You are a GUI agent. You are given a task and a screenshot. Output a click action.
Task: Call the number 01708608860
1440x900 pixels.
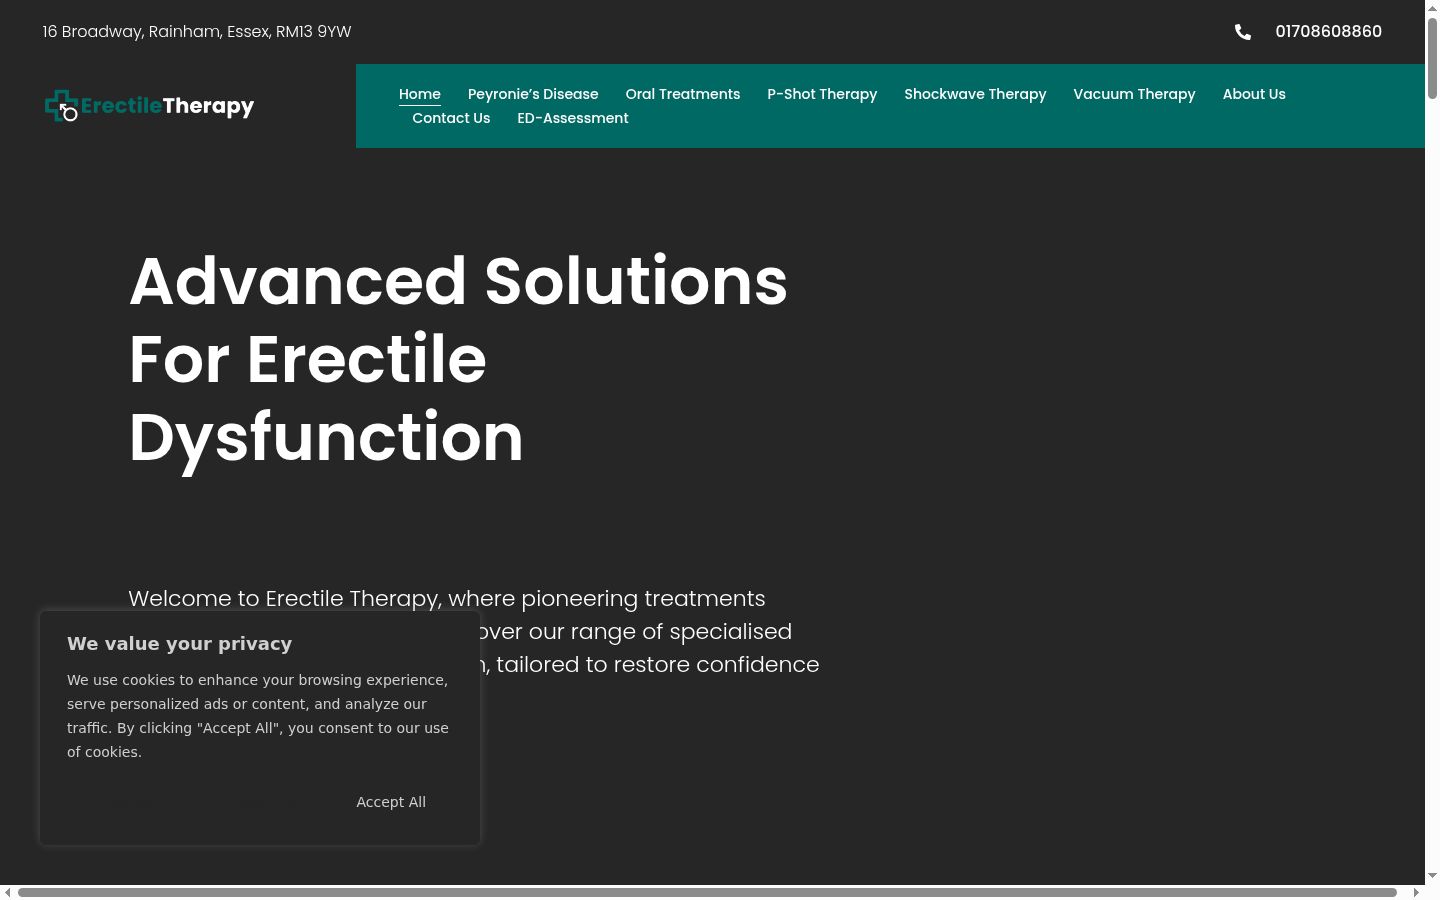point(1328,32)
